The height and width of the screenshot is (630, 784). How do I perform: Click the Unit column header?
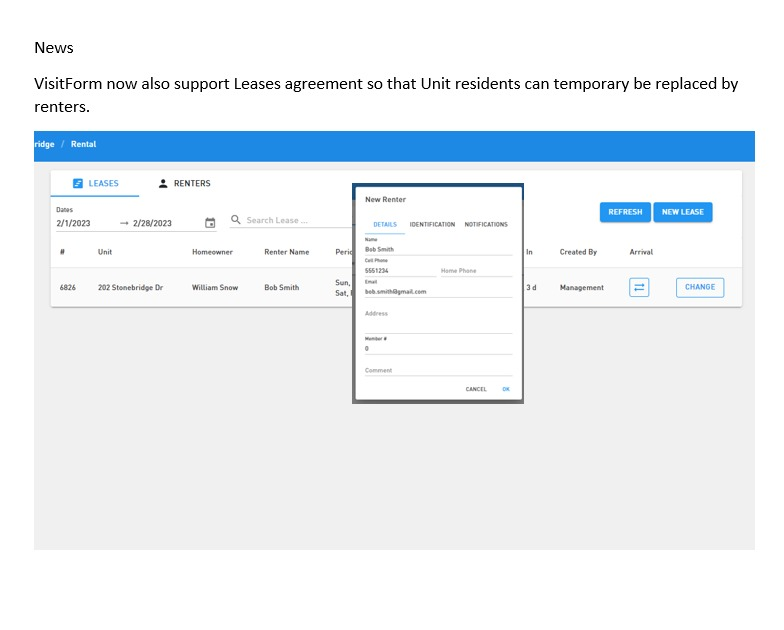pyautogui.click(x=105, y=252)
